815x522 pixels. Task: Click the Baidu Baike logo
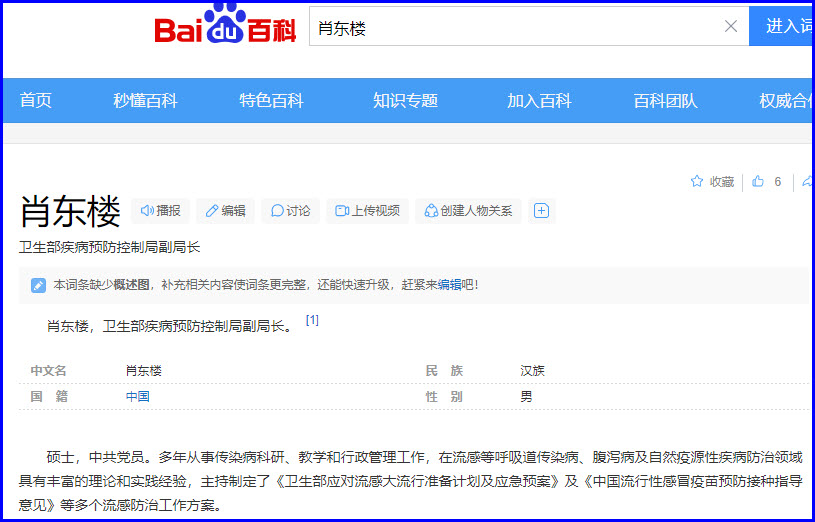click(x=225, y=27)
